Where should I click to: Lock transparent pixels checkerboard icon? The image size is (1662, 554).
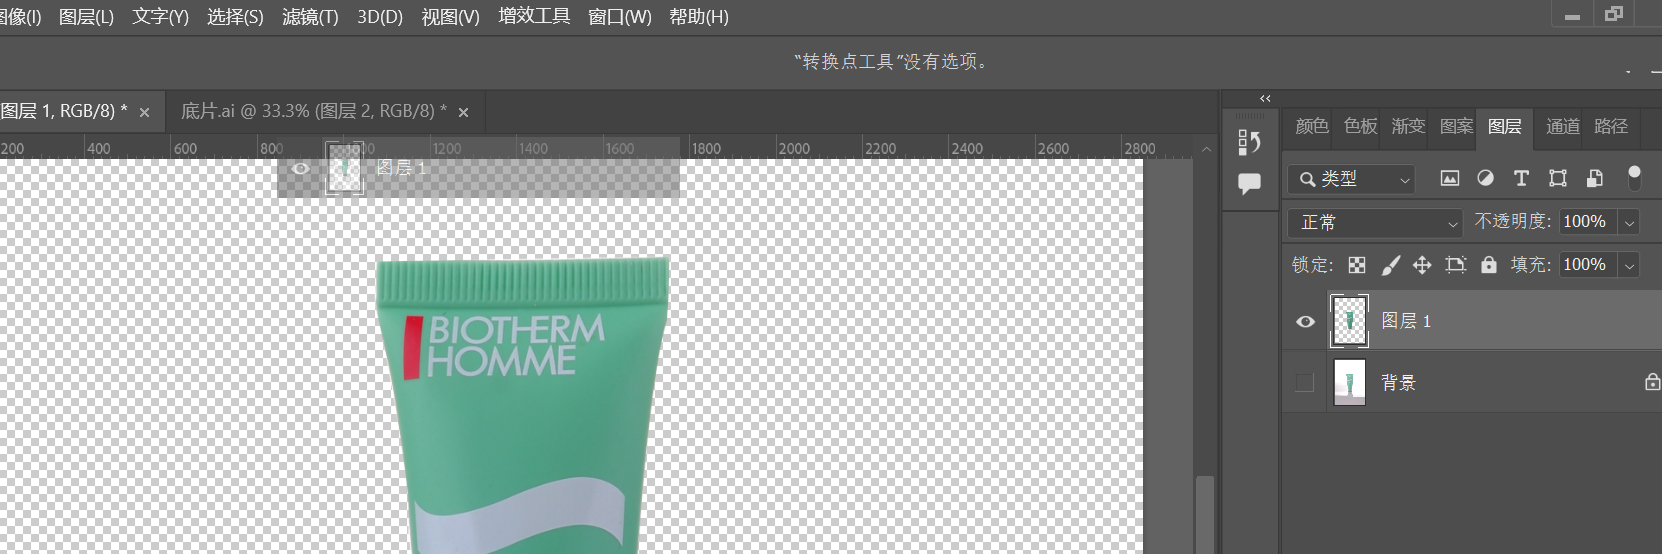tap(1357, 265)
